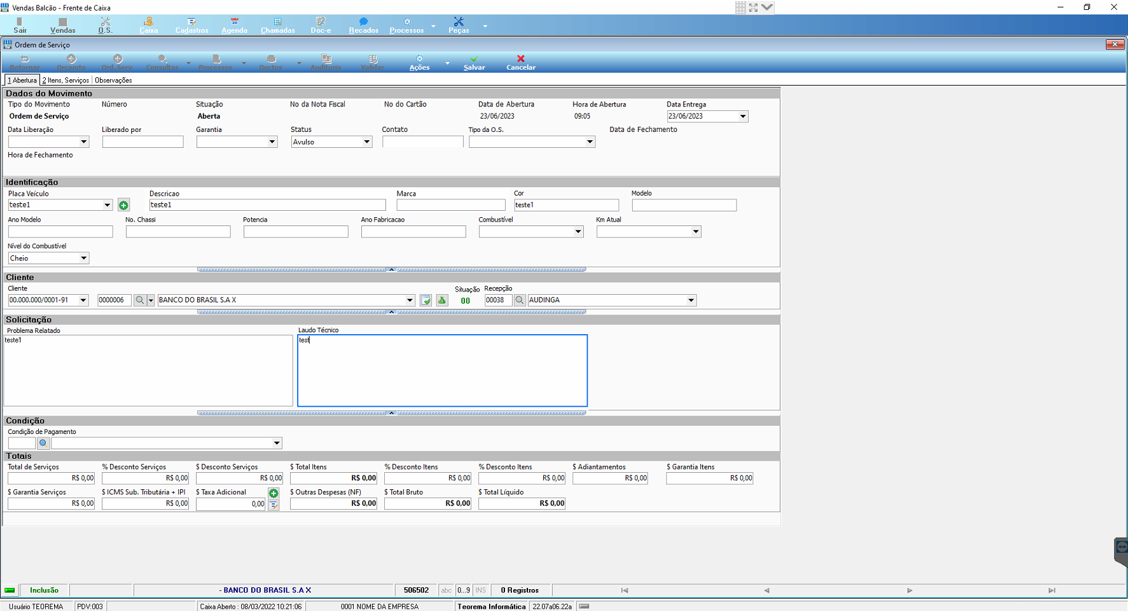Image resolution: width=1128 pixels, height=611 pixels.
Task: Go to first record navigation button
Action: pos(624,590)
